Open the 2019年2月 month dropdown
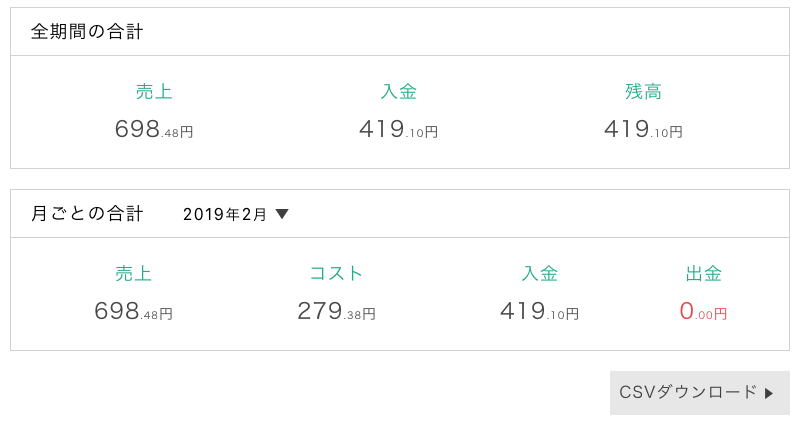 point(236,214)
